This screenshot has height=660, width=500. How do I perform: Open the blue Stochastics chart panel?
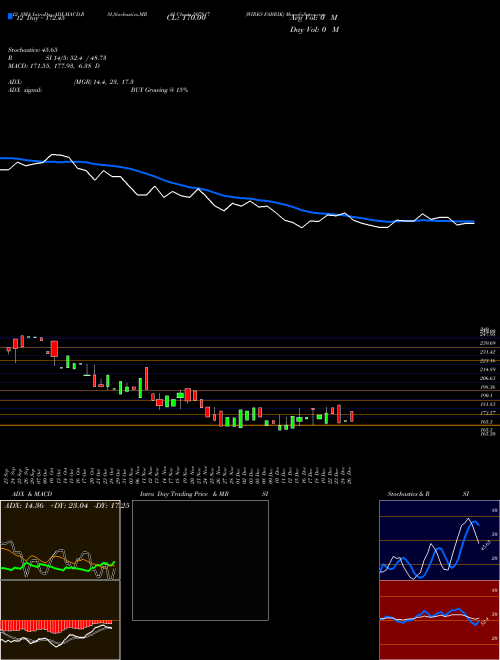click(x=439, y=540)
